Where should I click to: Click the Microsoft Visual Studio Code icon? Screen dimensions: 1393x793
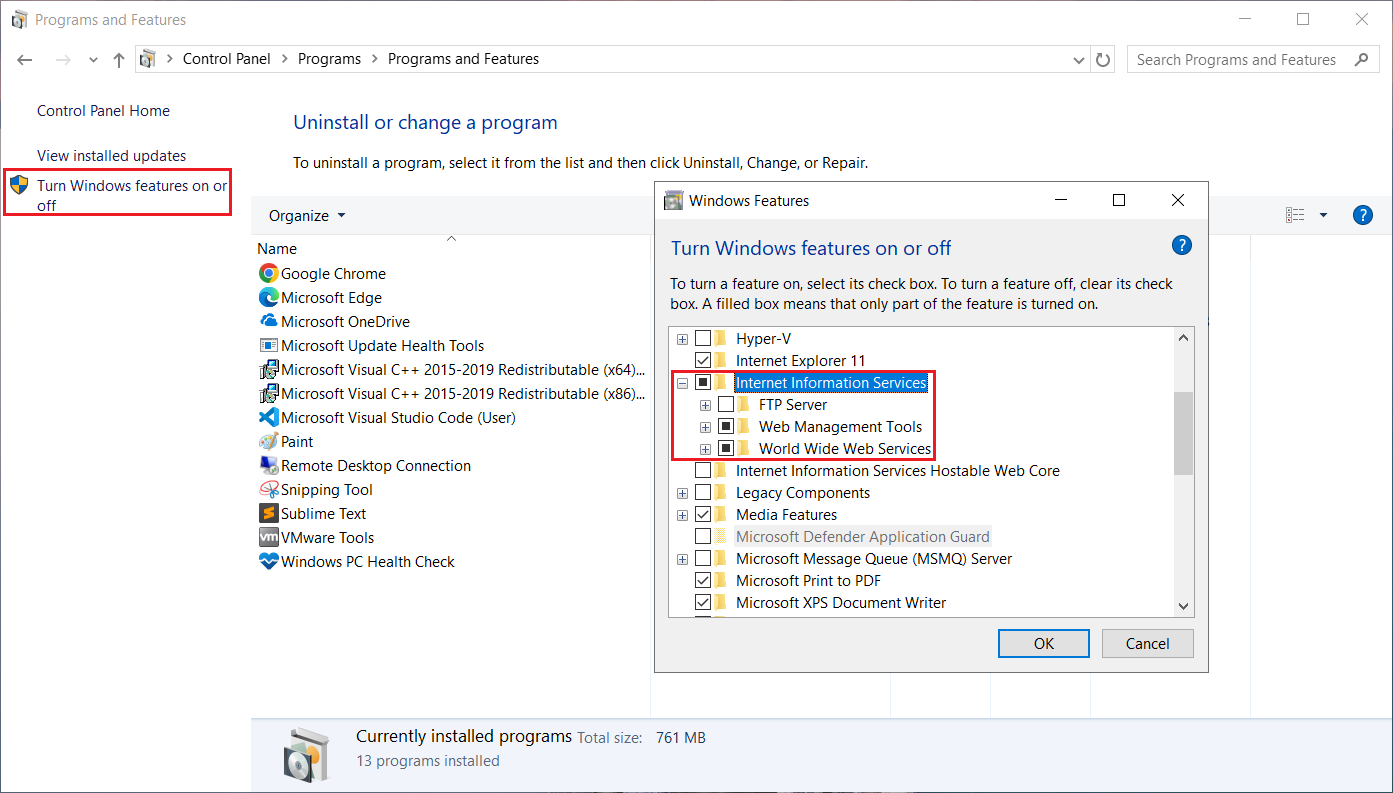[267, 417]
